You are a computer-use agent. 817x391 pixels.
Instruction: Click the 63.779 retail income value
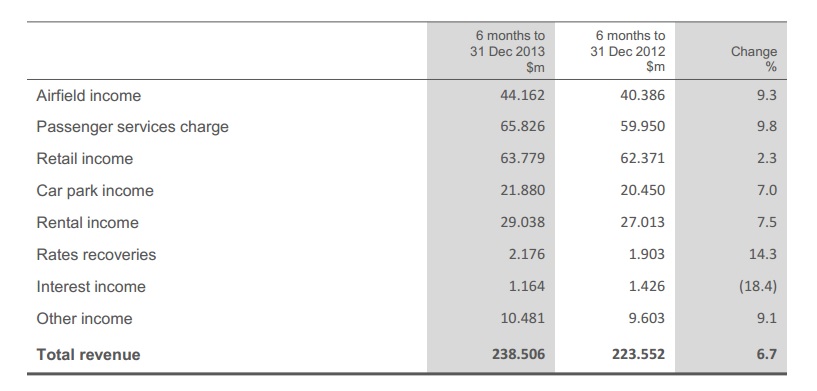523,158
